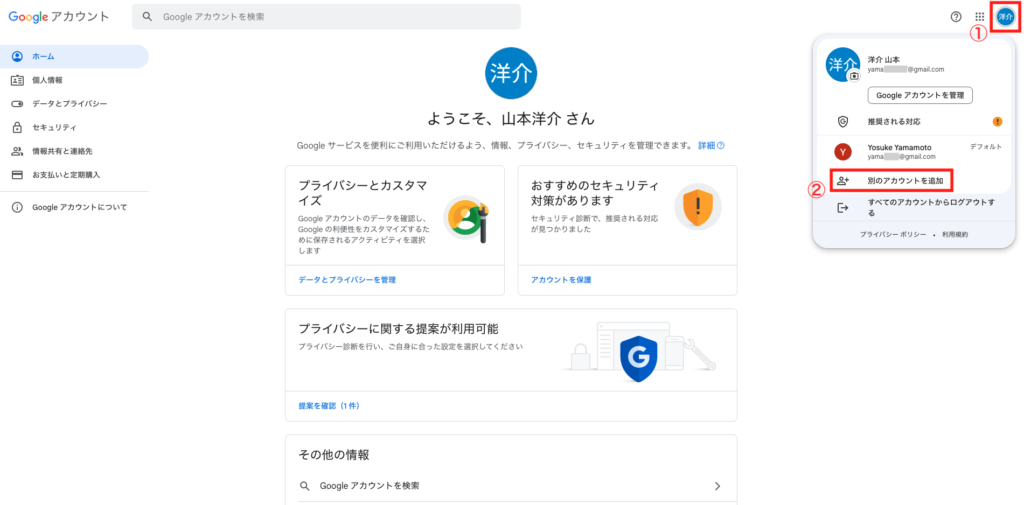
Task: Click the help circle beside 詳細
Action: pyautogui.click(x=721, y=146)
